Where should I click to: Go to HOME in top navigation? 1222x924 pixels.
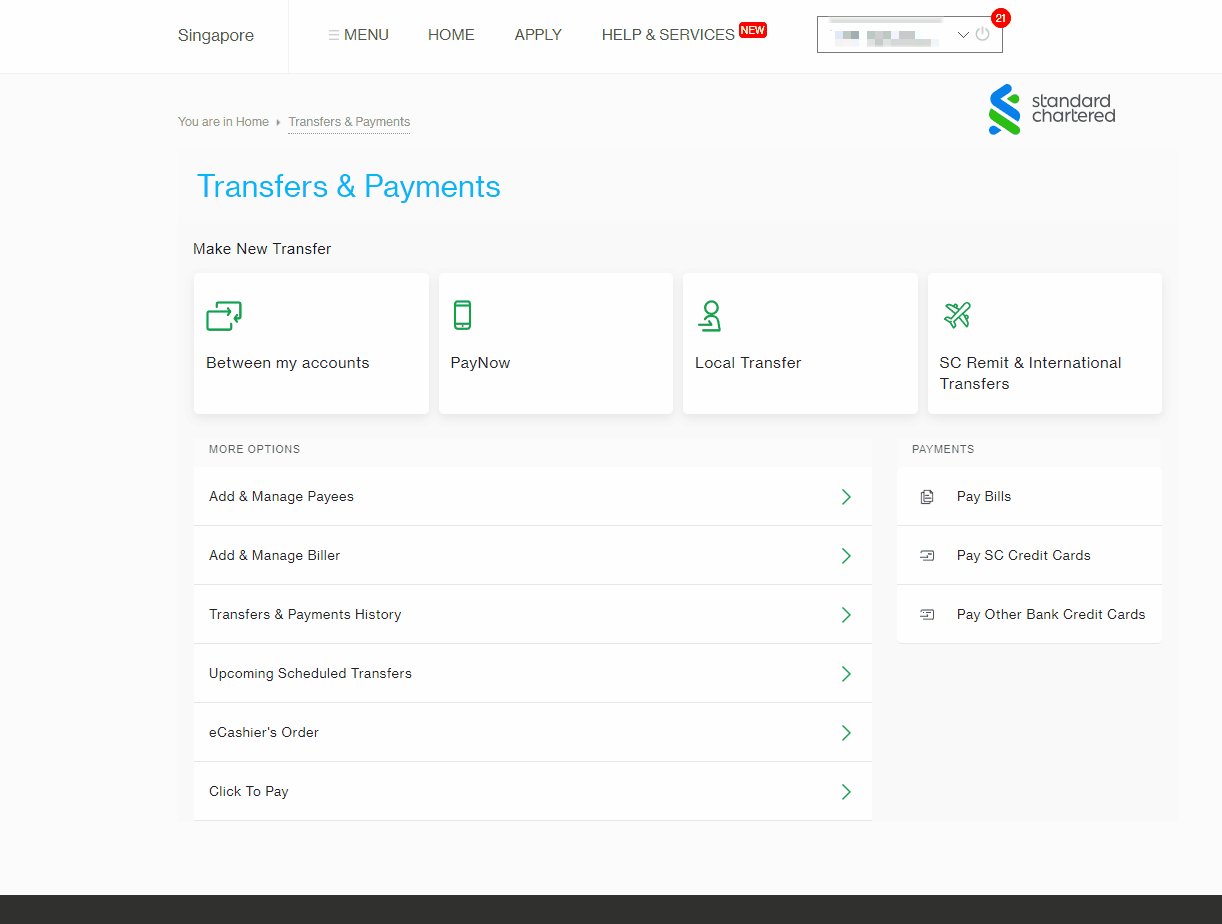coord(451,35)
